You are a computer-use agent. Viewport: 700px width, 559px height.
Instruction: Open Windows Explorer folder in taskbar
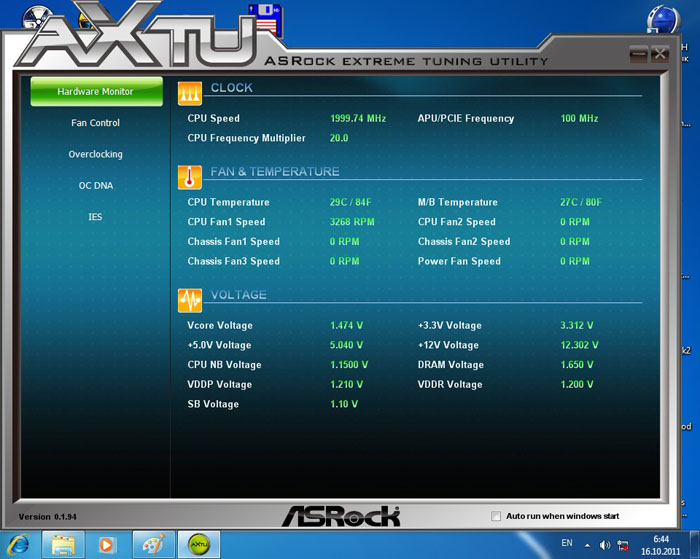point(63,545)
